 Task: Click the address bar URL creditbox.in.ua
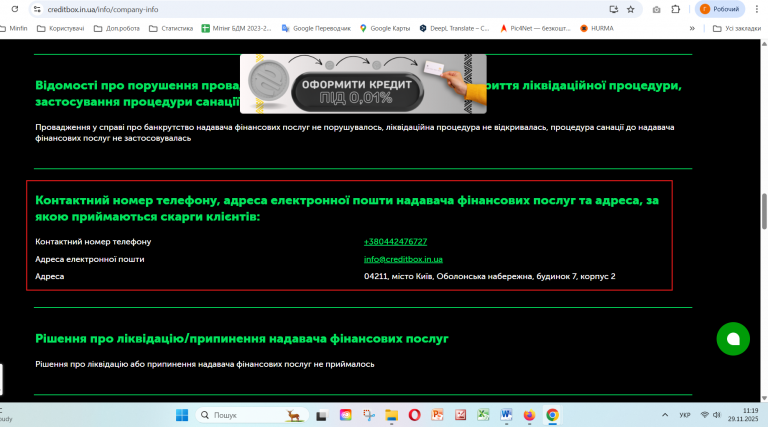tap(102, 9)
